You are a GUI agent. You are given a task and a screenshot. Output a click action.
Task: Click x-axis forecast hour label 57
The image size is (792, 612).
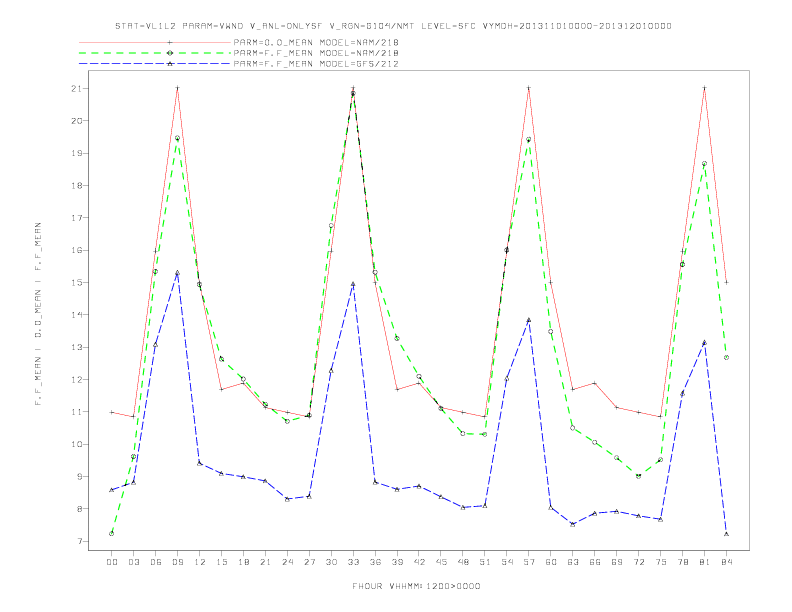[x=529, y=562]
